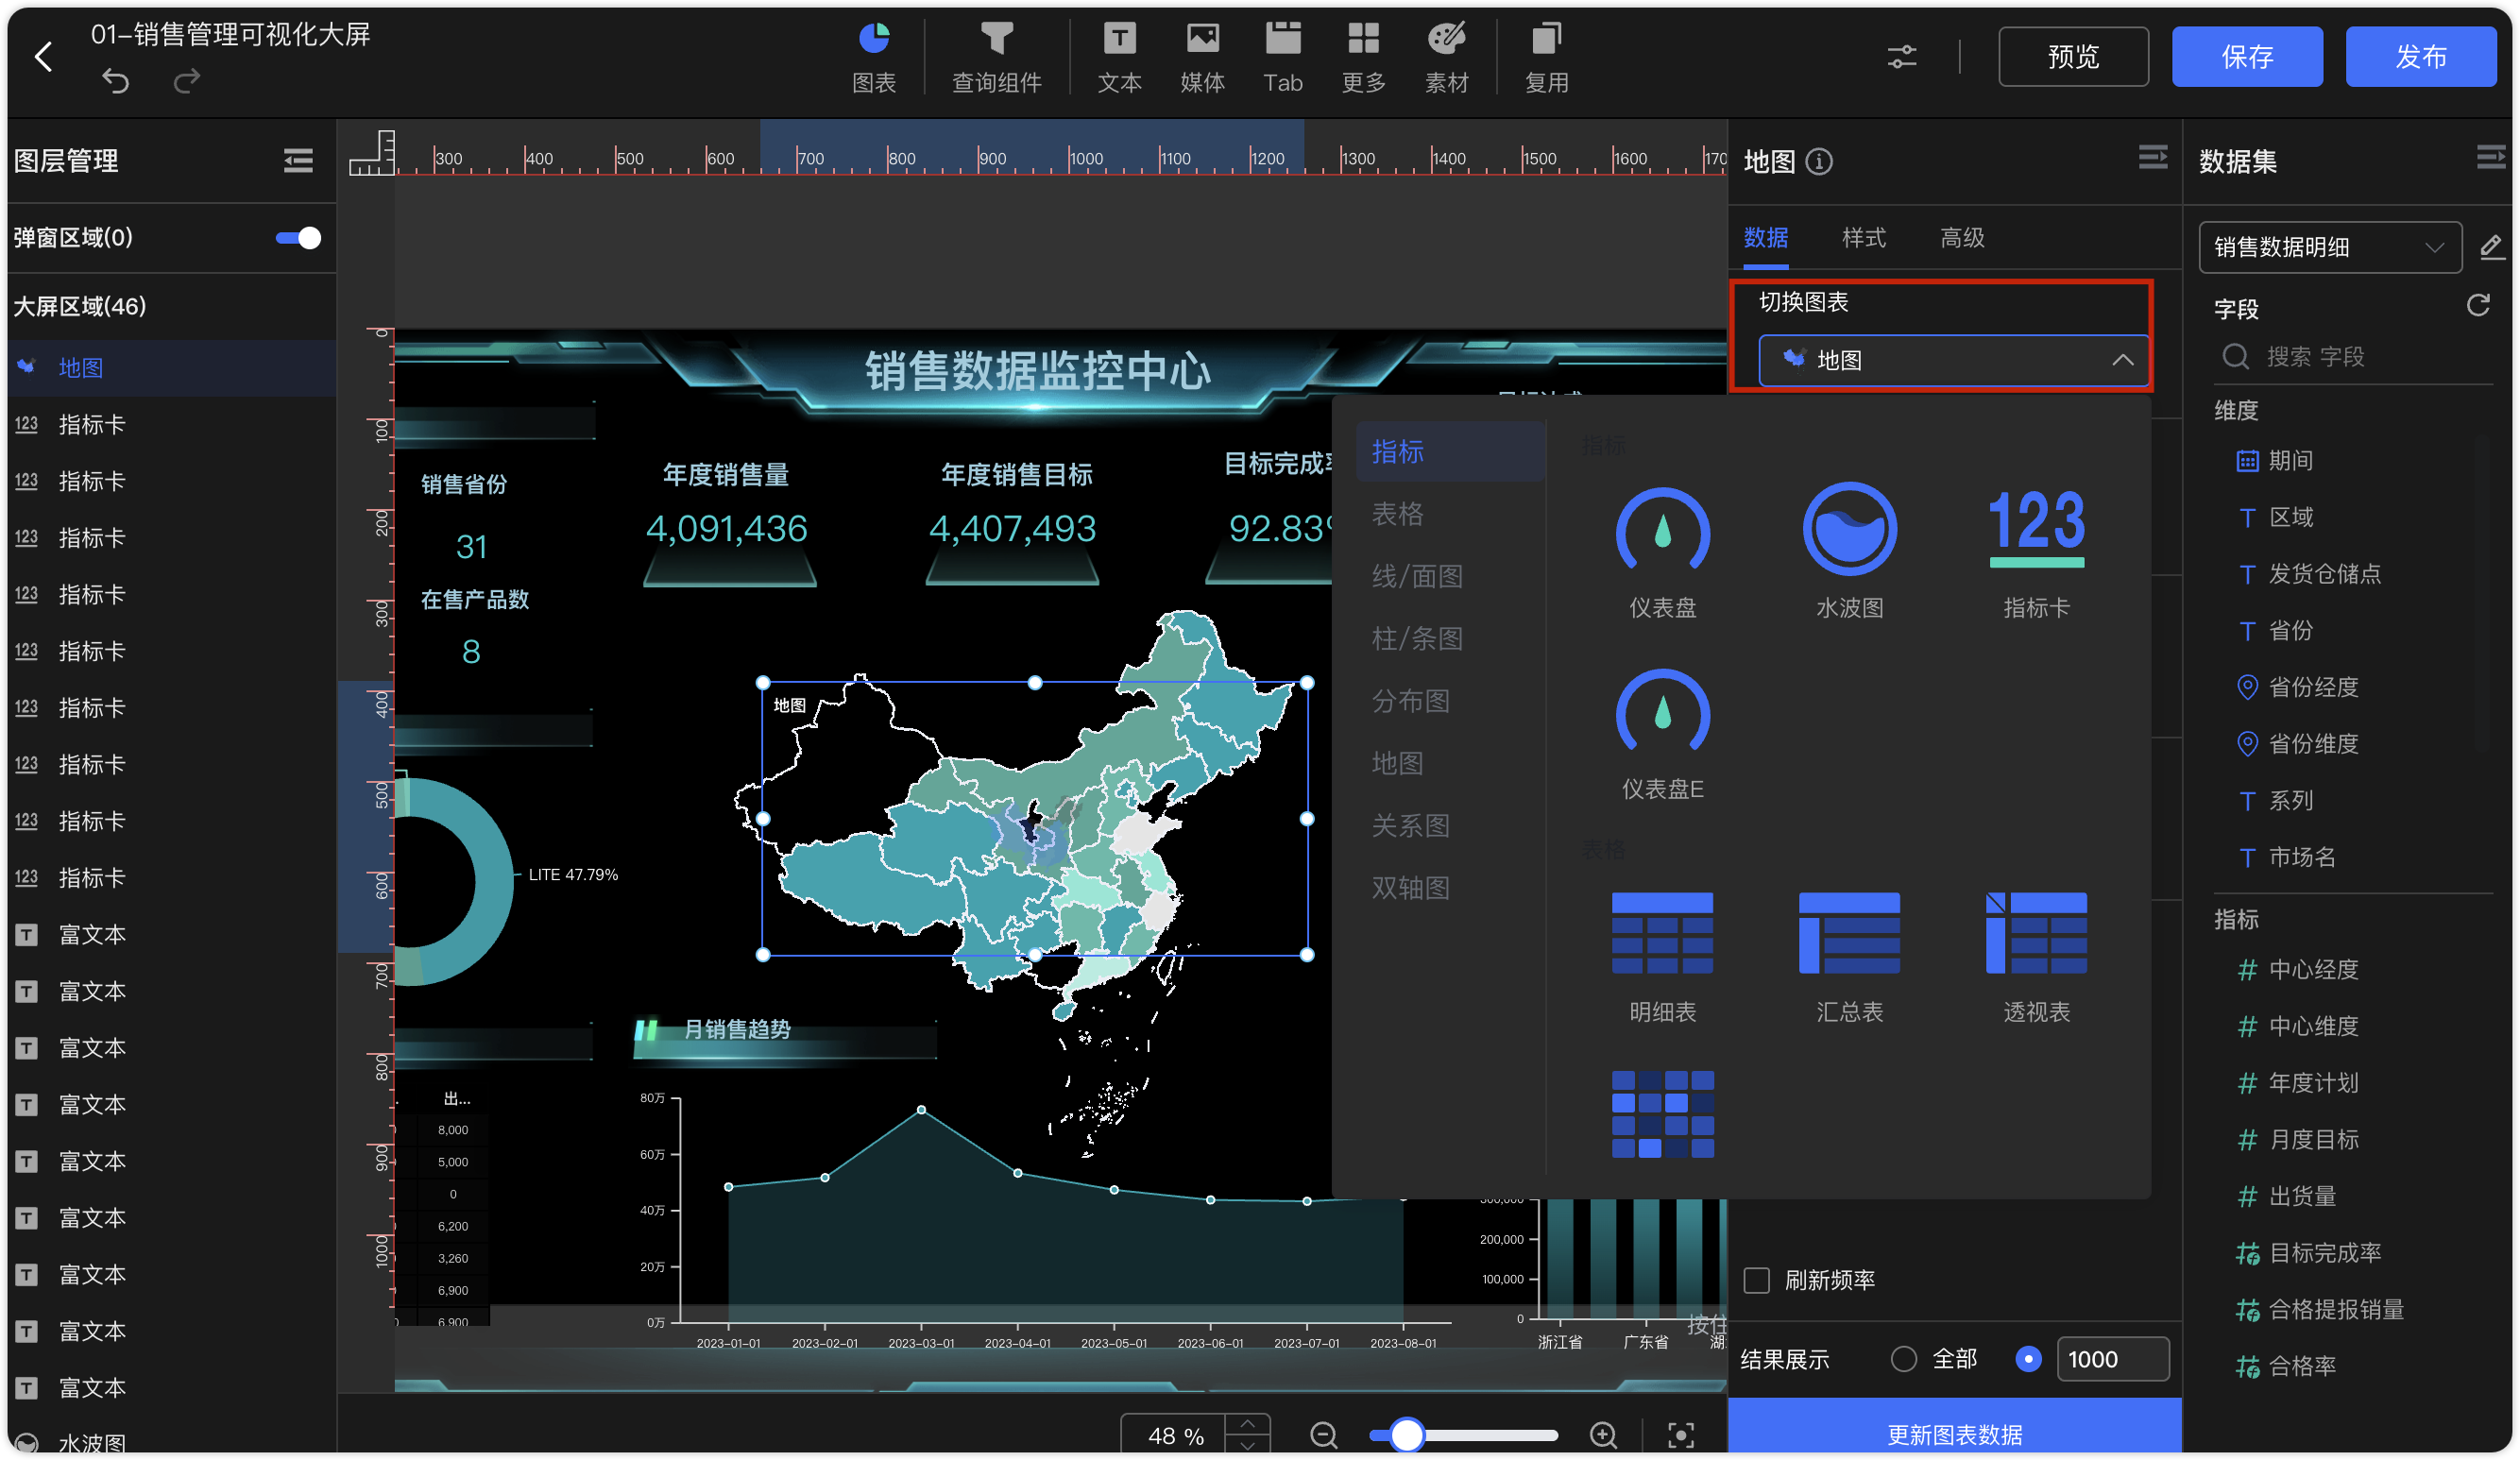This screenshot has width=2520, height=1460.
Task: Collapse the 数据集 panel
Action: tap(2489, 159)
